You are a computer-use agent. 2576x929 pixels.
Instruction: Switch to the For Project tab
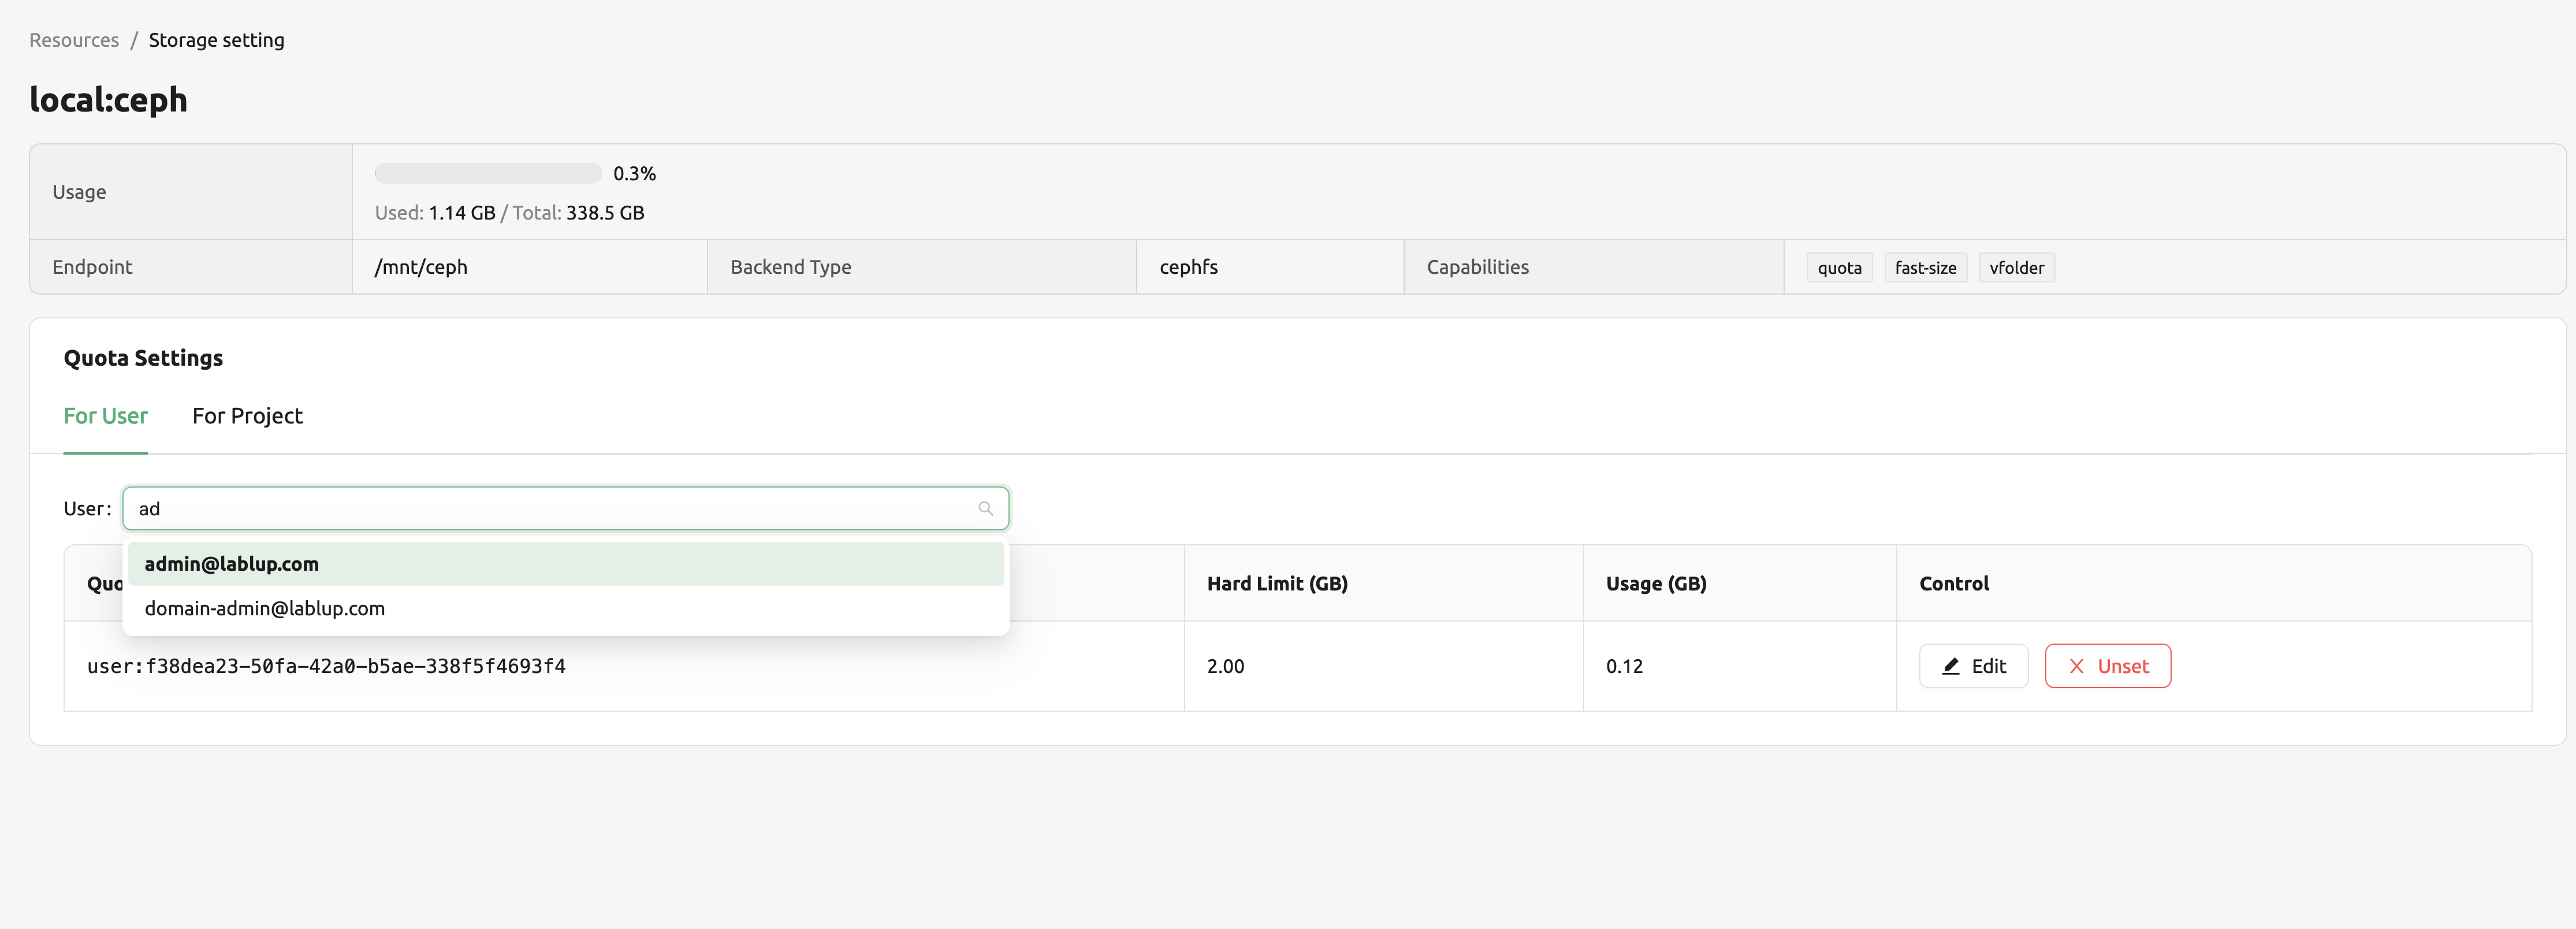point(247,416)
